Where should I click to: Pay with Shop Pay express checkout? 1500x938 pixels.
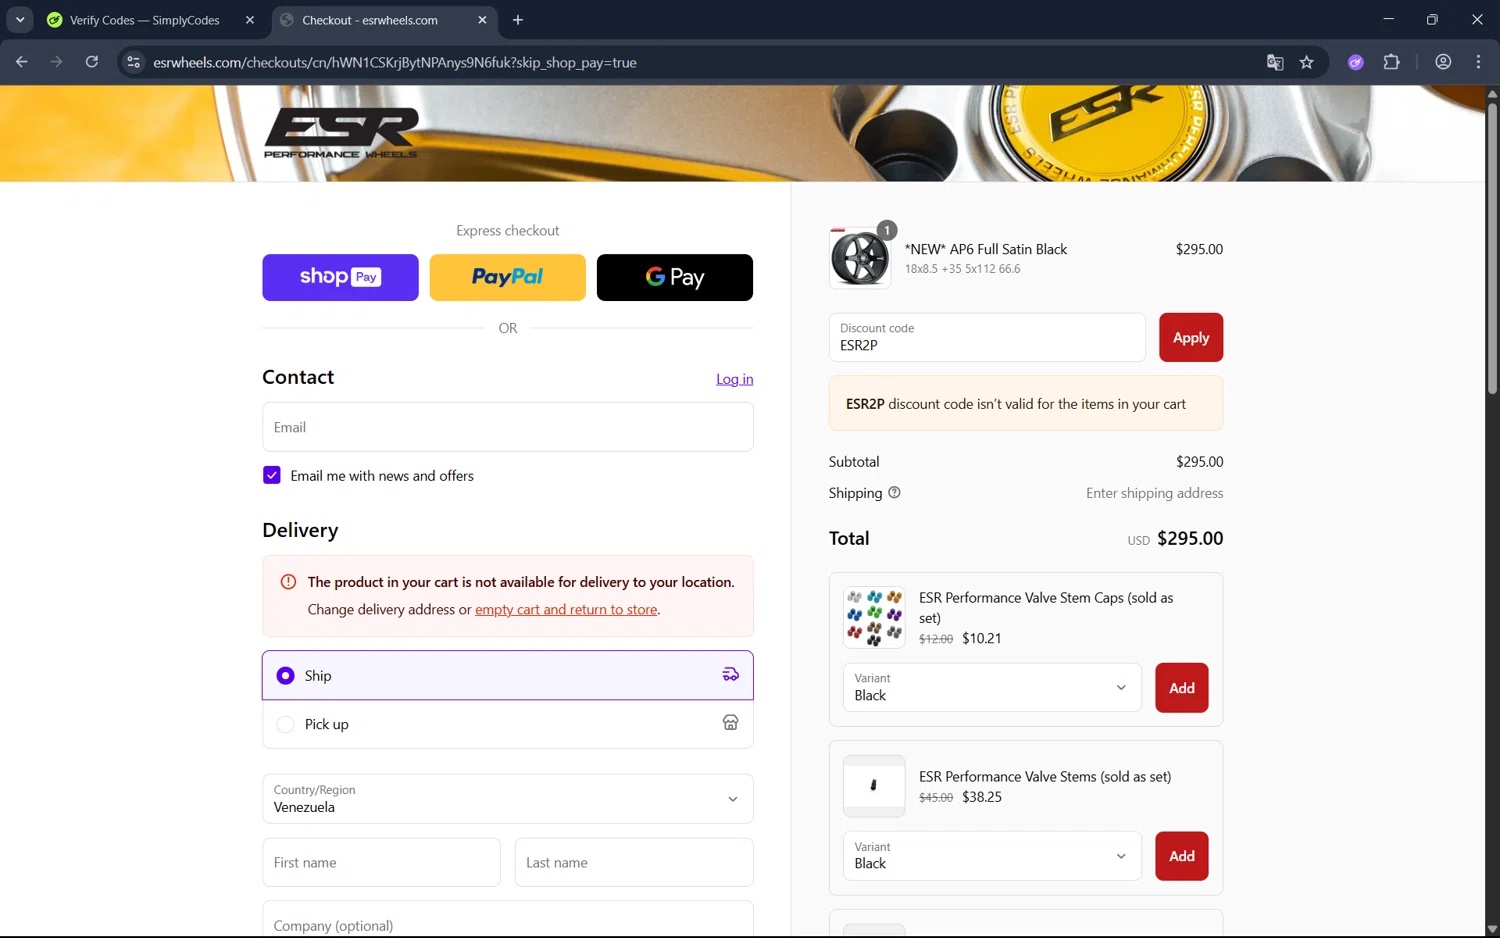[x=340, y=277]
